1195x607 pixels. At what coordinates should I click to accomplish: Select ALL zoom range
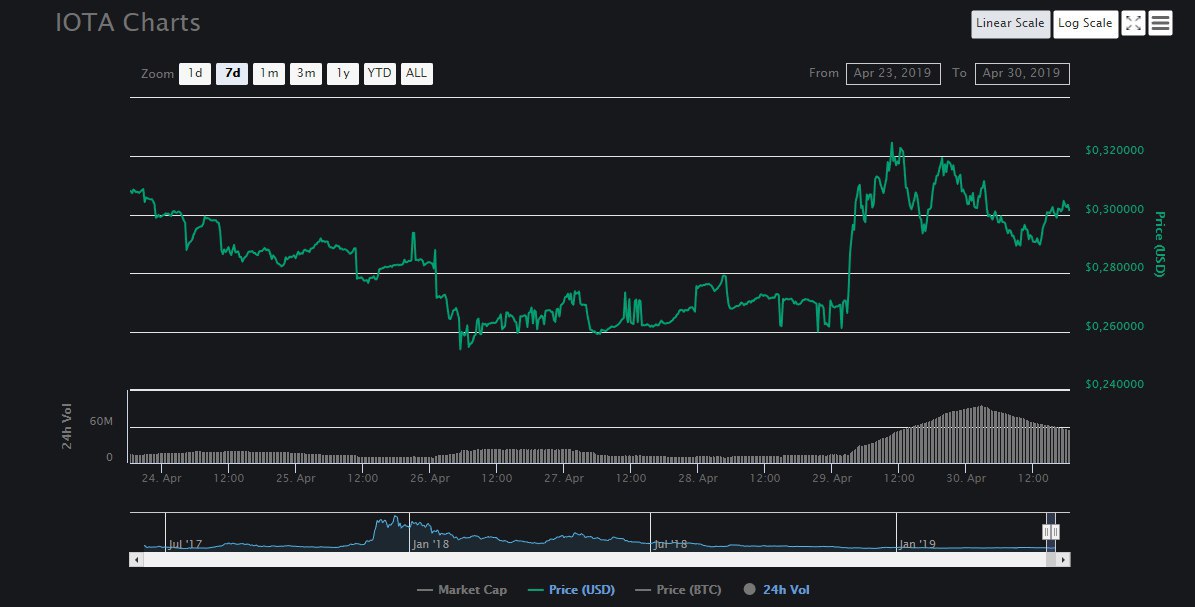pos(416,73)
